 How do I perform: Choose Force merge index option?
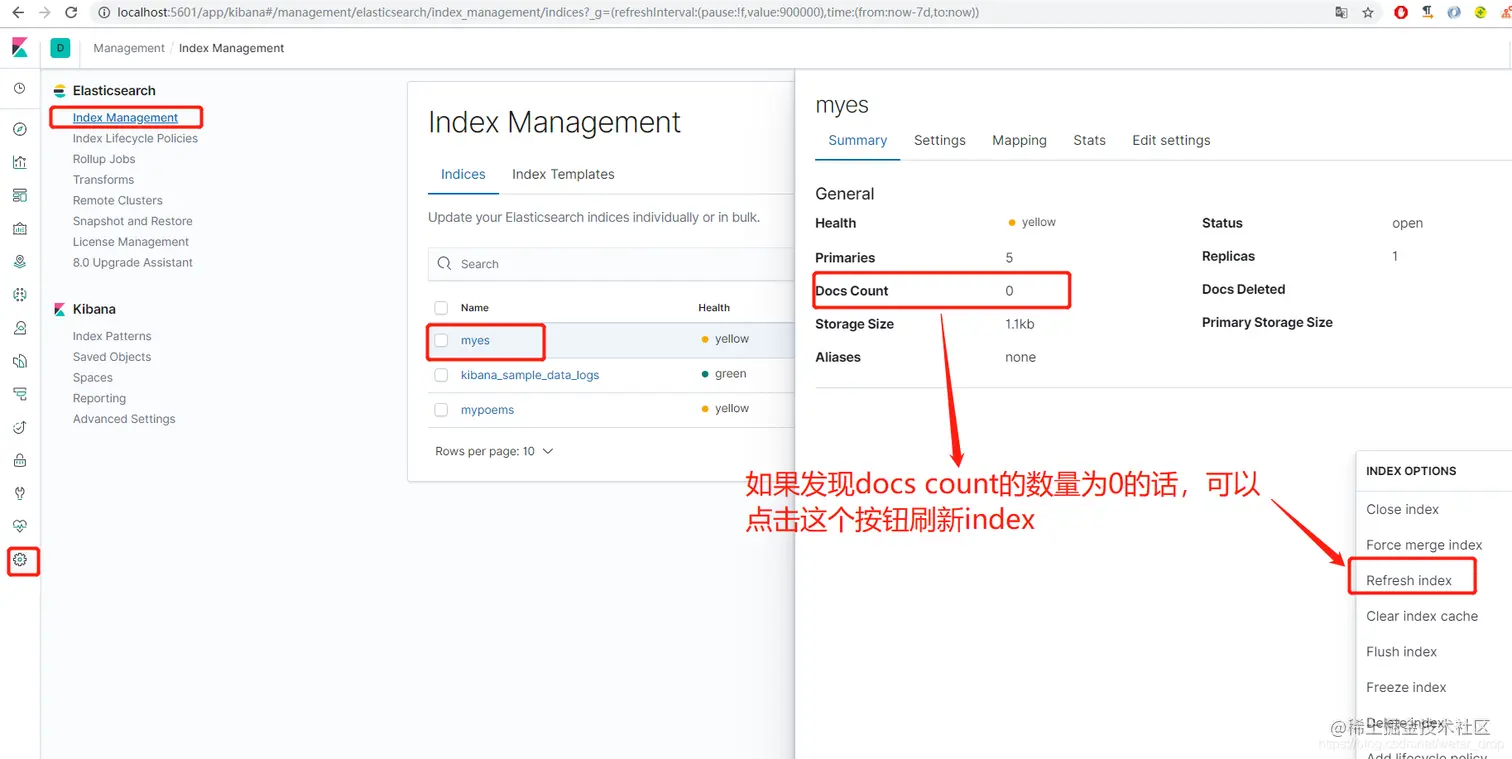point(1424,545)
